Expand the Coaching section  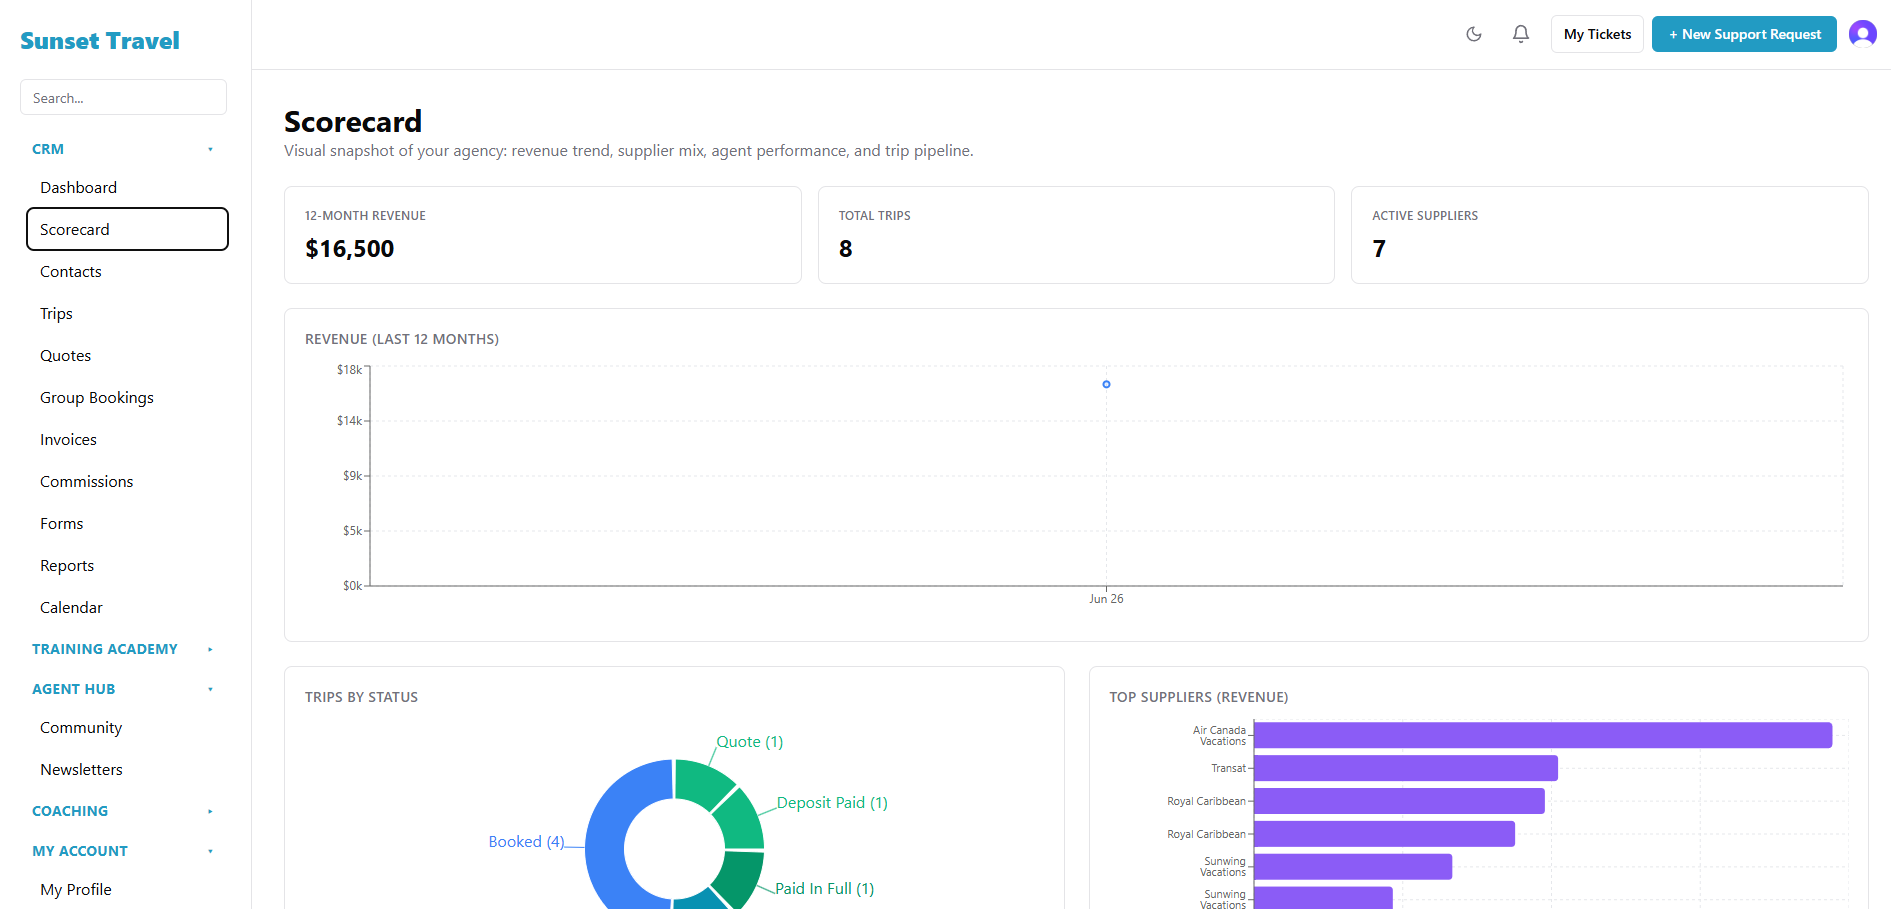click(x=123, y=811)
